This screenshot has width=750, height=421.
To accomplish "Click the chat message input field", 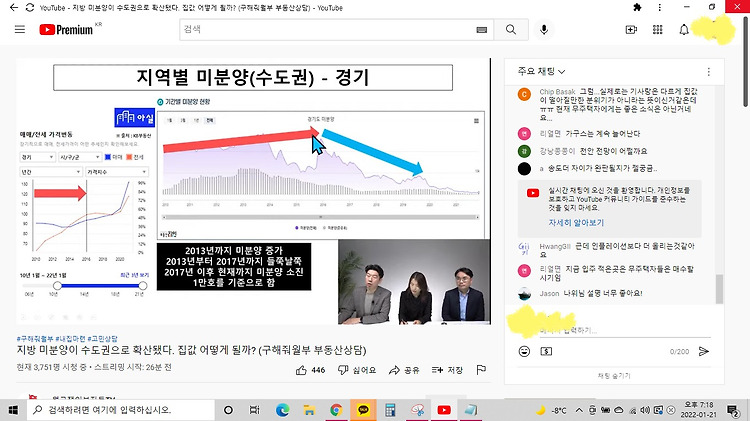I will point(625,331).
